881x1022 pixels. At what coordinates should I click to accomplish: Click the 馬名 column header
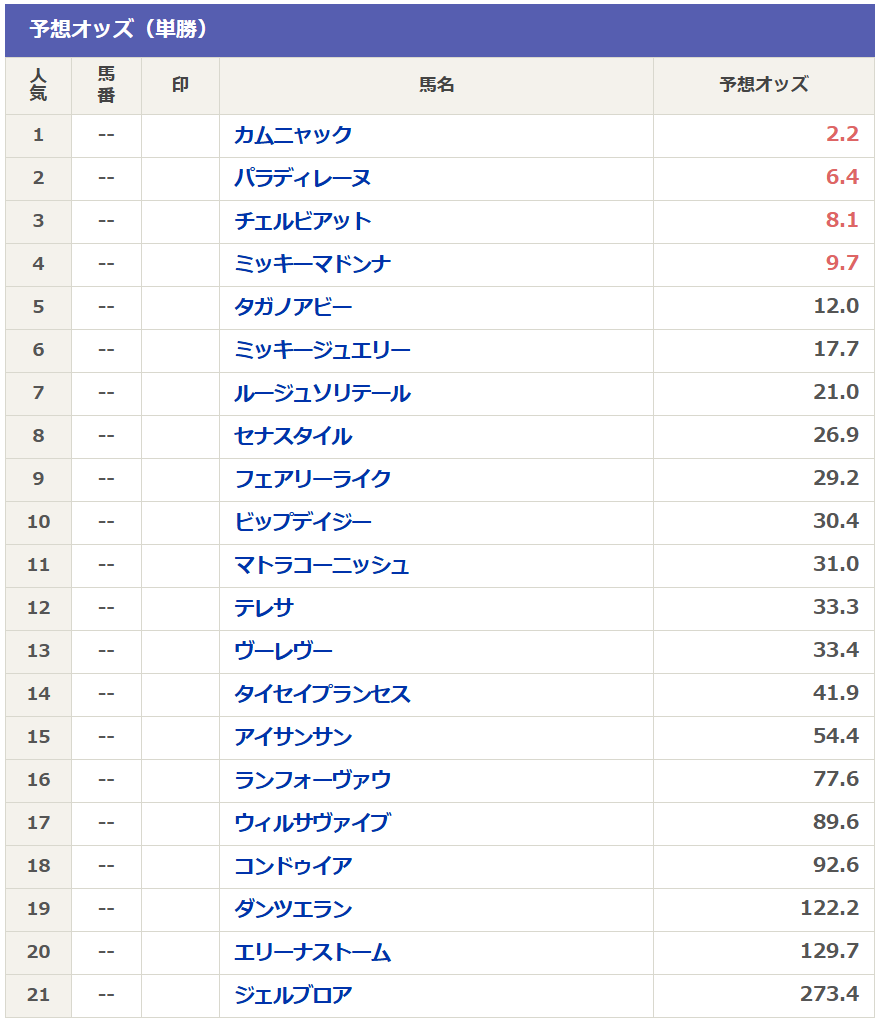[437, 85]
